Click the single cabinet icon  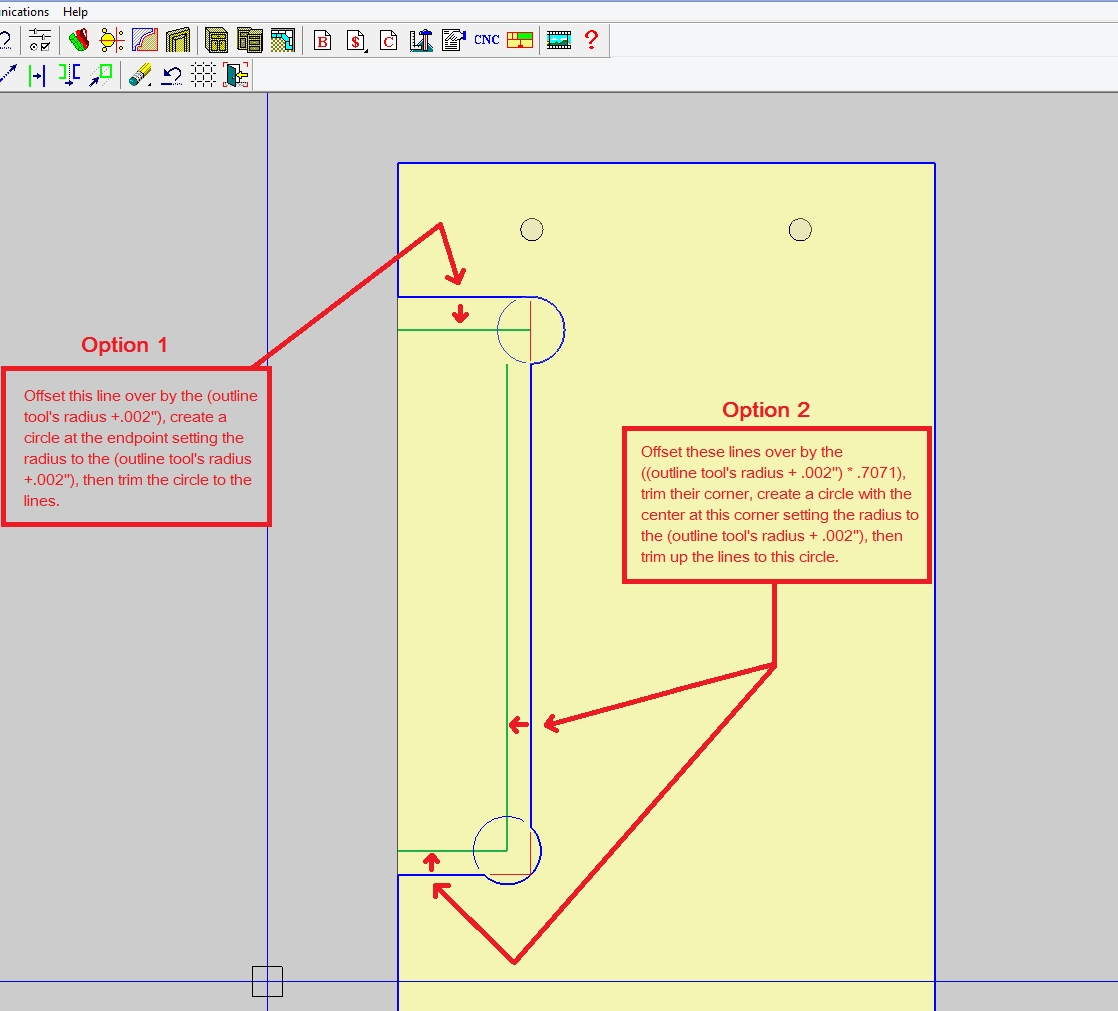pos(216,40)
